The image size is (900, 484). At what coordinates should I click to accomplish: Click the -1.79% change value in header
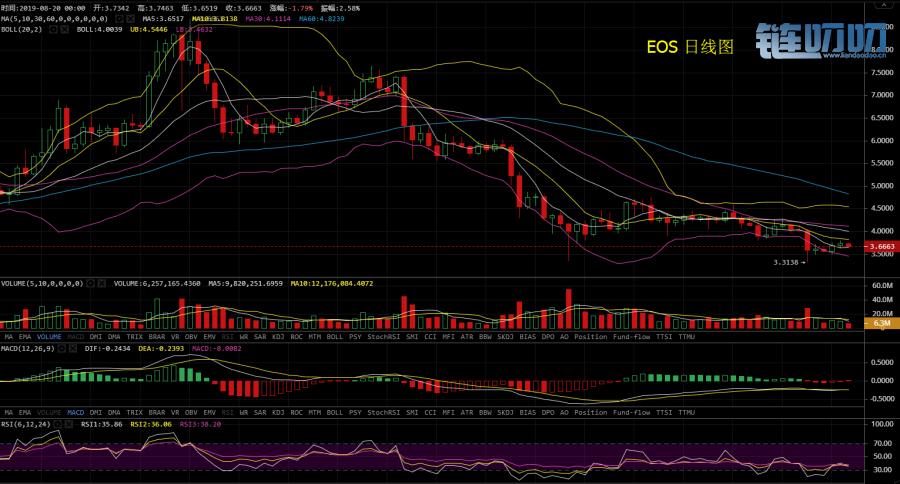300,9
